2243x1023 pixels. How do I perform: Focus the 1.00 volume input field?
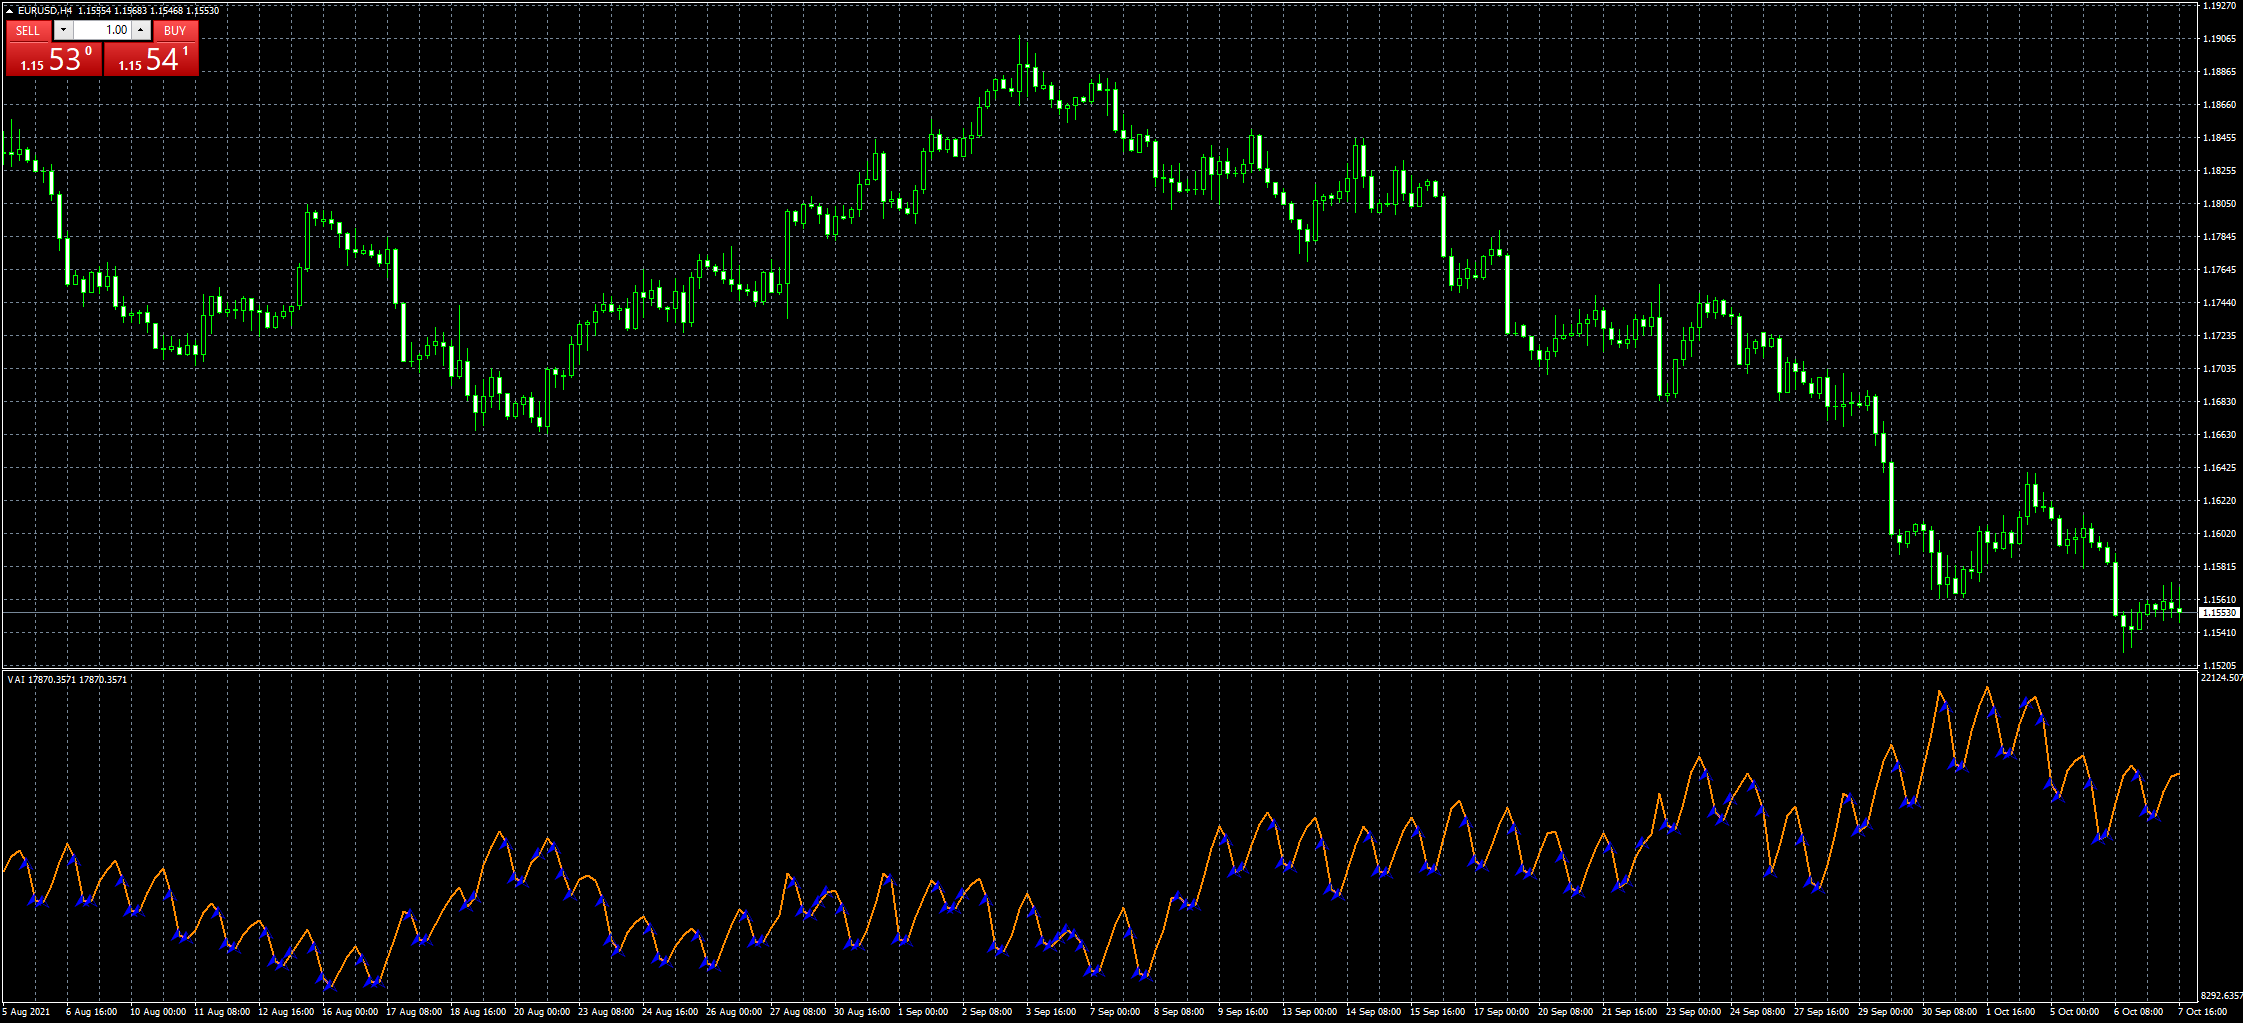pyautogui.click(x=102, y=30)
